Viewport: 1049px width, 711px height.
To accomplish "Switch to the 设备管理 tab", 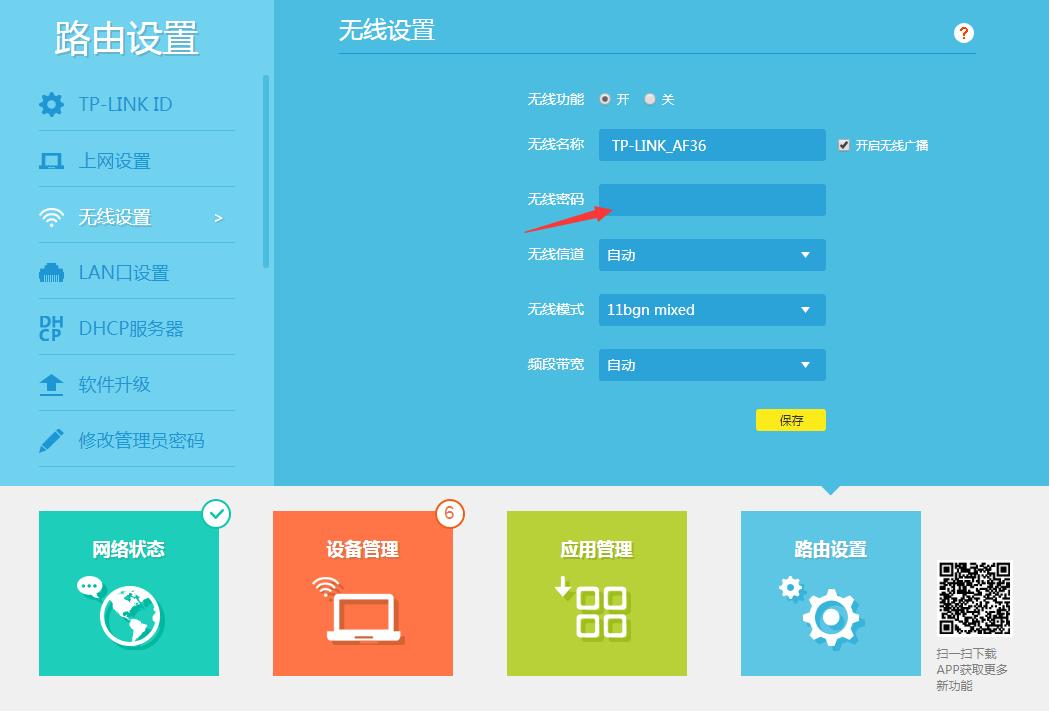I will point(362,593).
